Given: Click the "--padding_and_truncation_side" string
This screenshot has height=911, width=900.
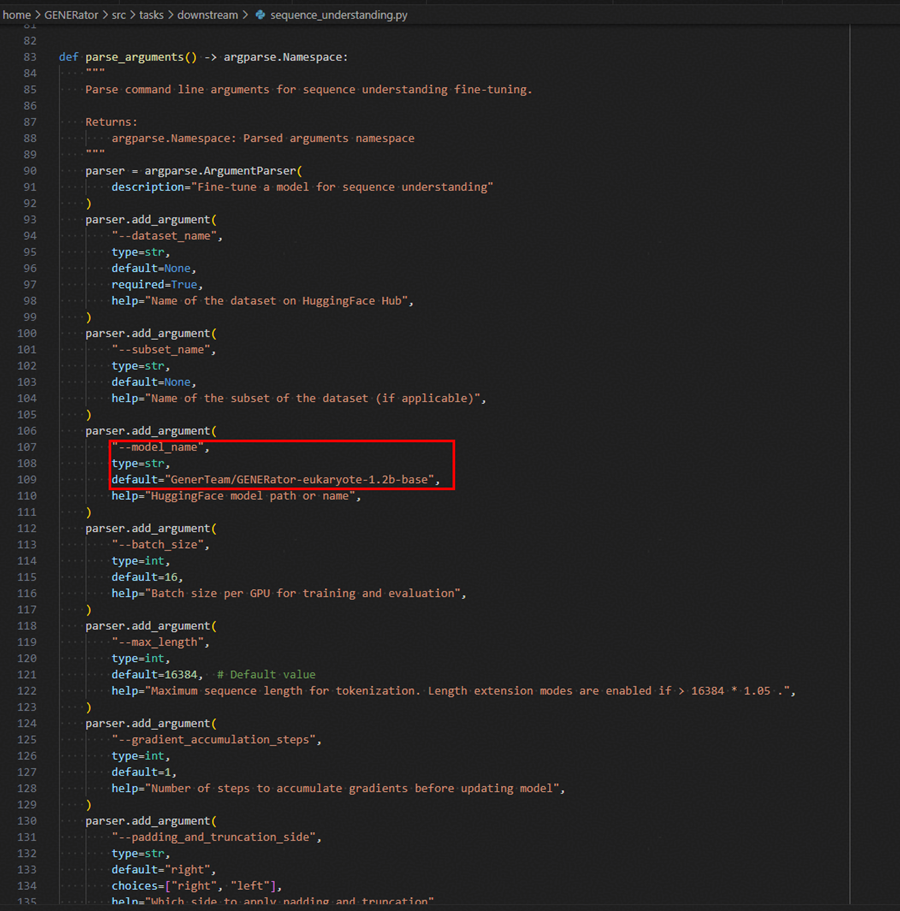Looking at the screenshot, I should click(x=213, y=838).
